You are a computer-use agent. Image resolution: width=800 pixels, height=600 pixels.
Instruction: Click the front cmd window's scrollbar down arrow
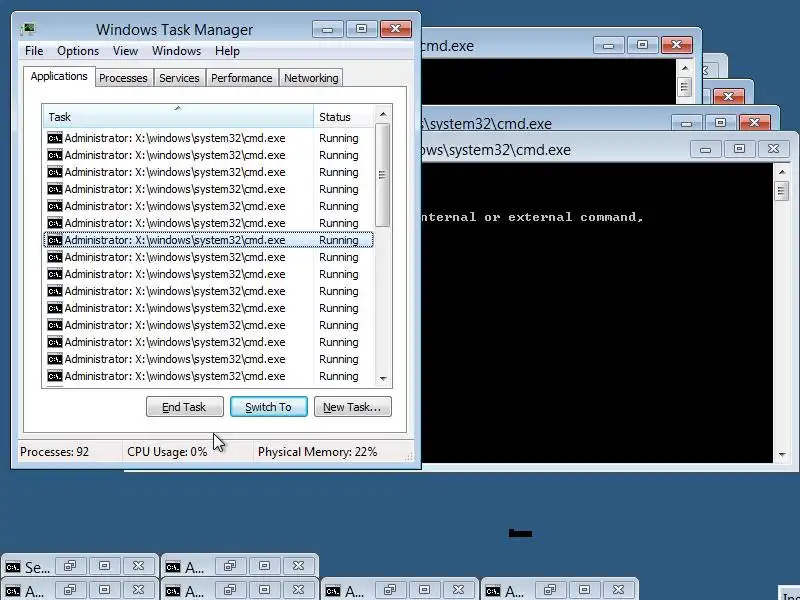pos(782,454)
